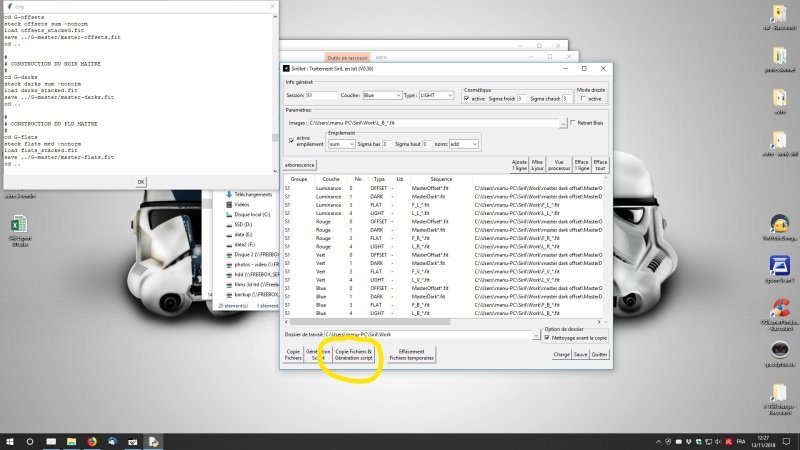
Task: Click the Vue processus button
Action: 559,165
